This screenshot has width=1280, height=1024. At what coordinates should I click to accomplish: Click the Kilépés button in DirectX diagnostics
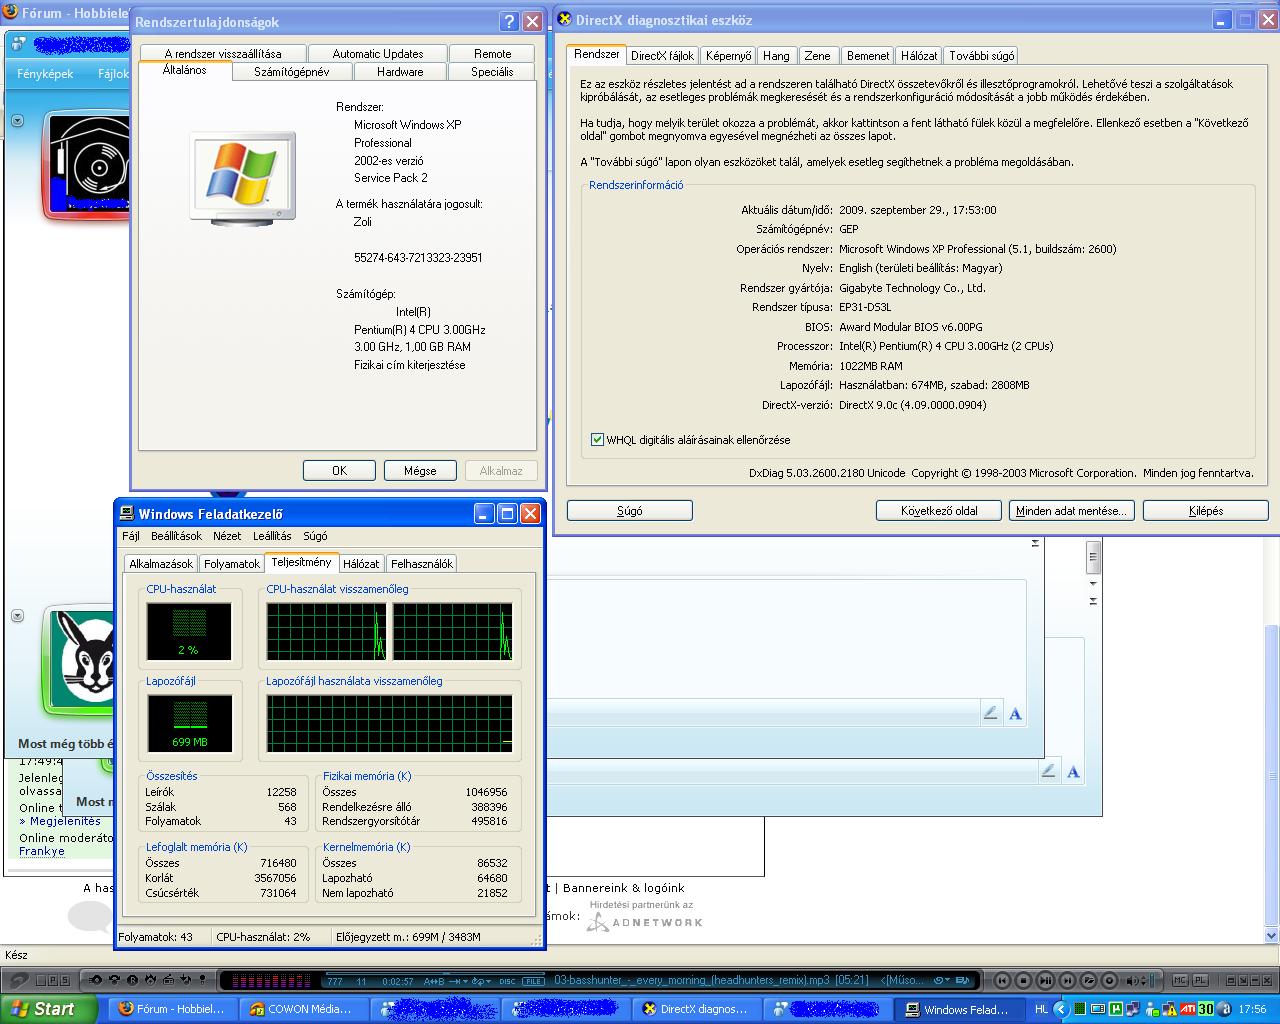coord(1206,511)
